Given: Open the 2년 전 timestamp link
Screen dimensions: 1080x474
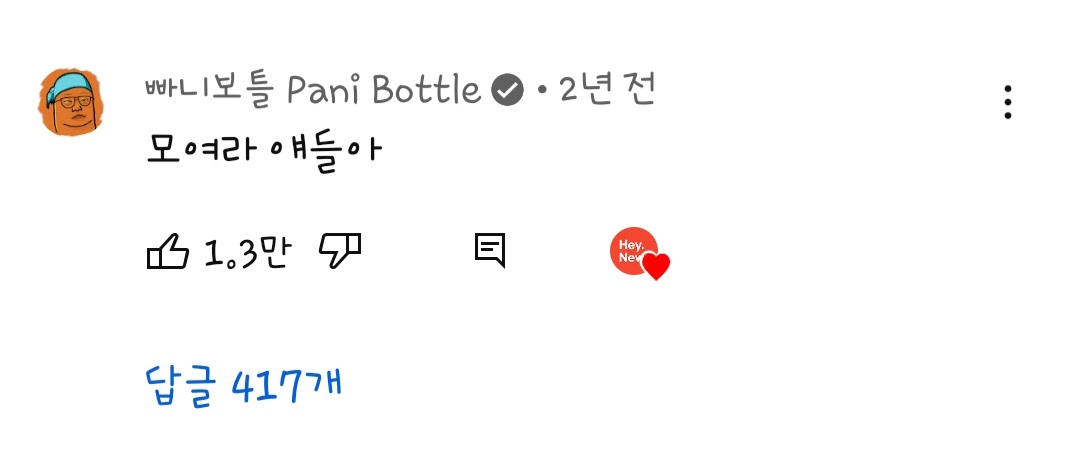Looking at the screenshot, I should (607, 90).
